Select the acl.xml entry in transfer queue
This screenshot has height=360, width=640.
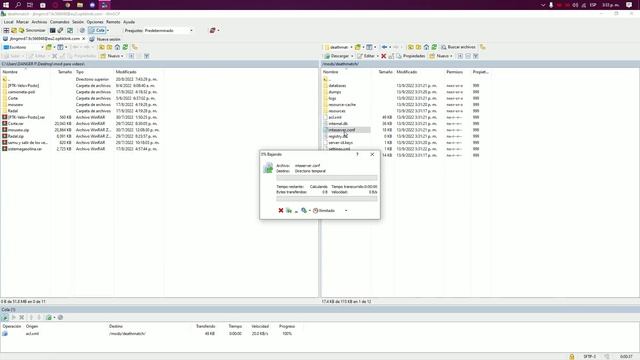click(32, 334)
